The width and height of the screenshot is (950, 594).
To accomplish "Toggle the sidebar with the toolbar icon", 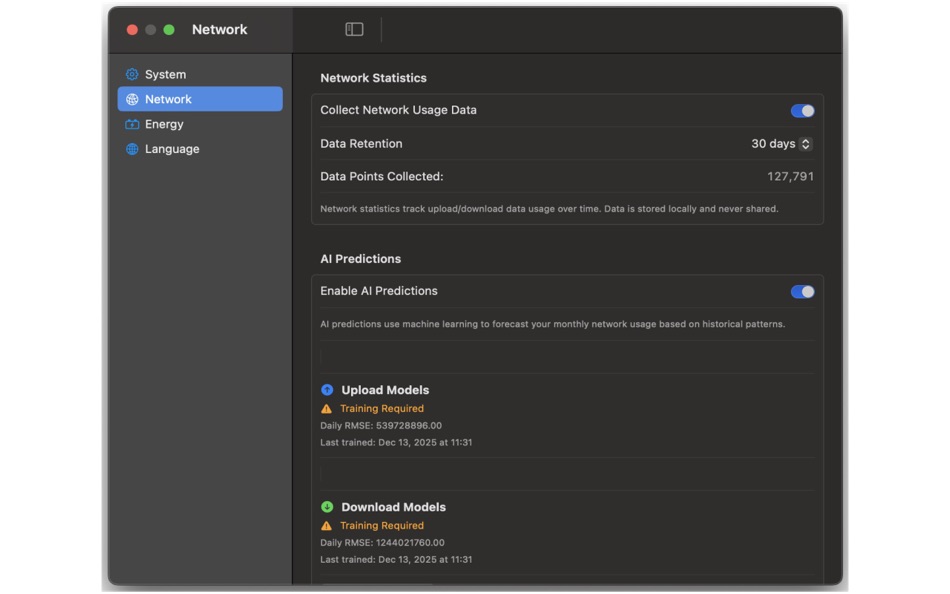I will 353,30.
